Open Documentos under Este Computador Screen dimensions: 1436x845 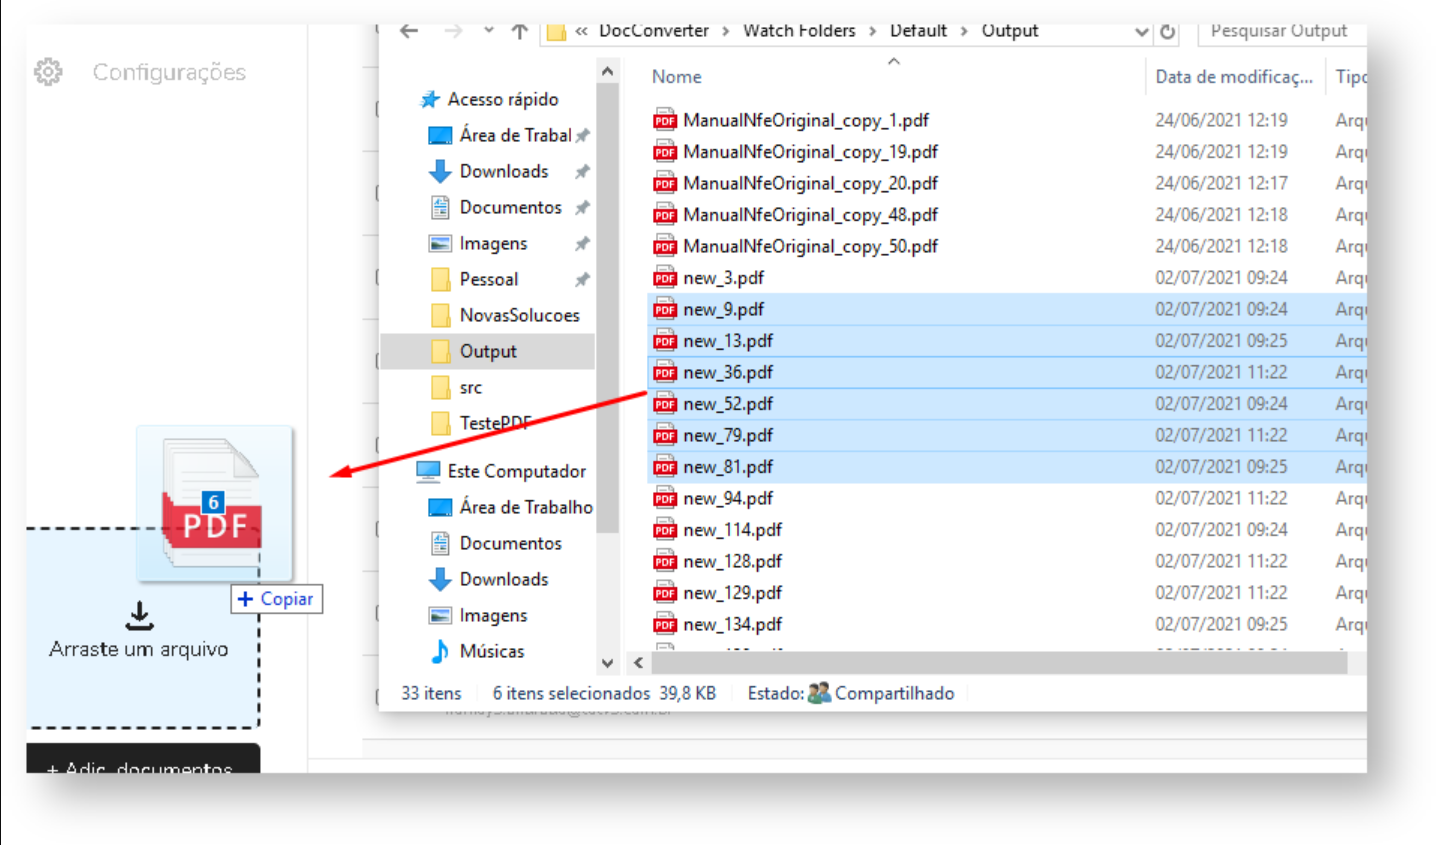click(496, 543)
